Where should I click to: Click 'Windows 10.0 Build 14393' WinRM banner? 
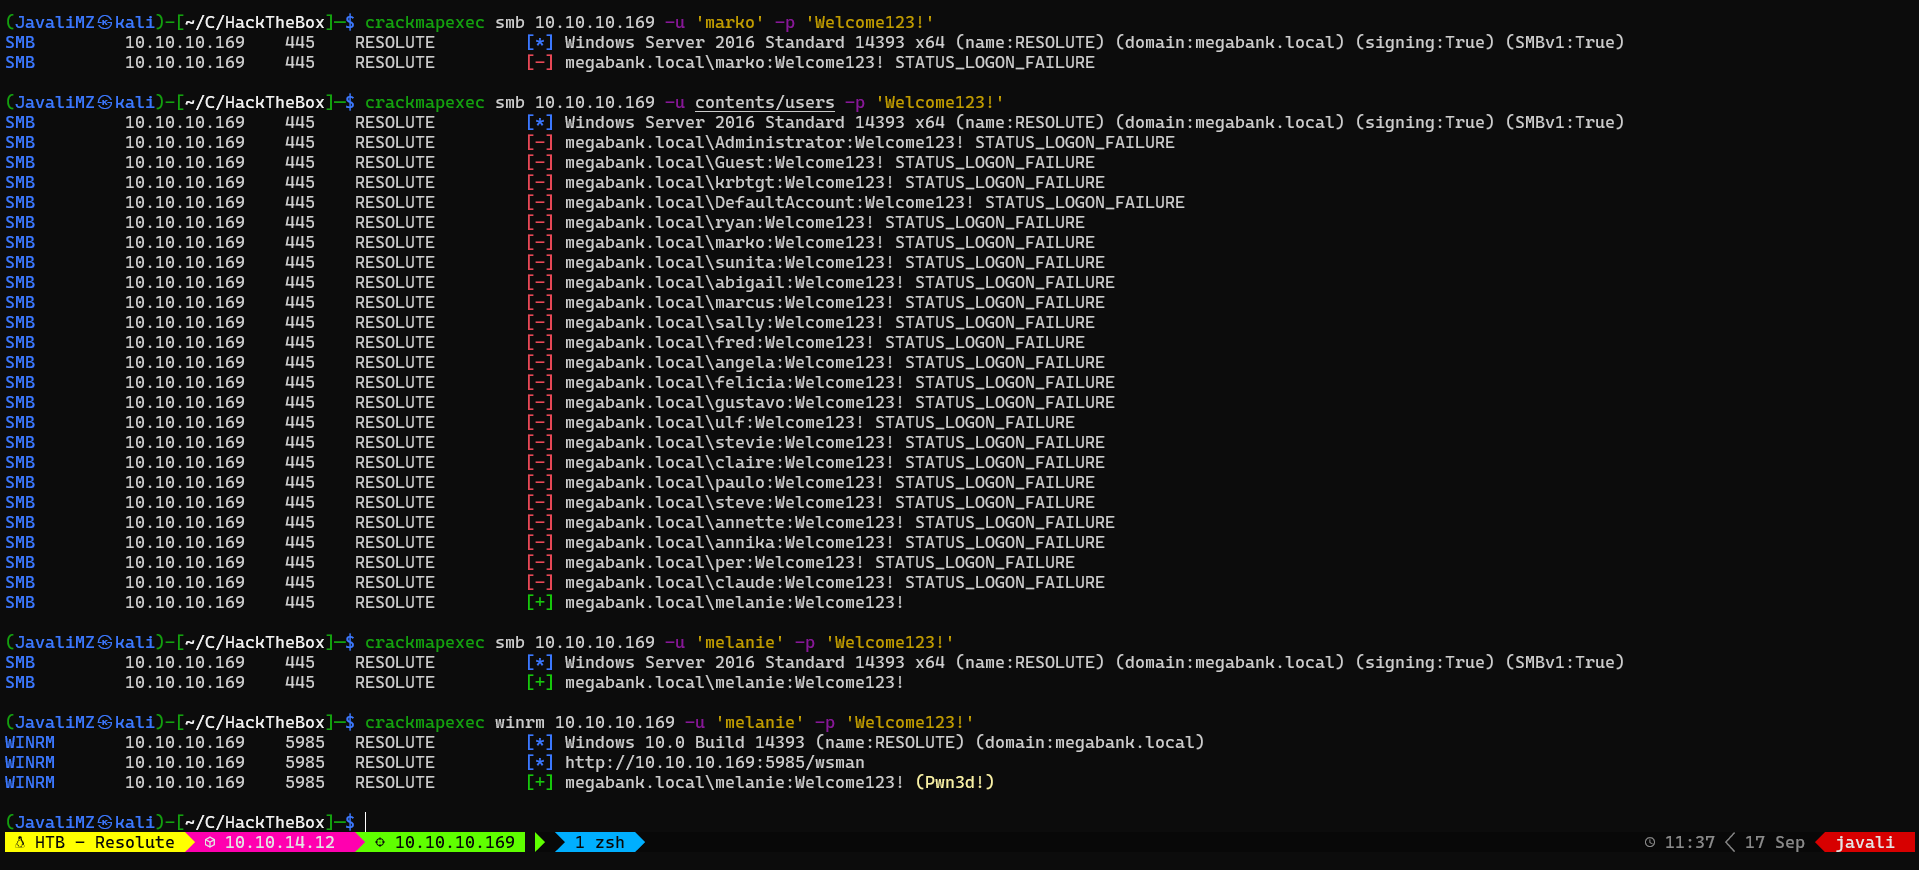click(685, 742)
